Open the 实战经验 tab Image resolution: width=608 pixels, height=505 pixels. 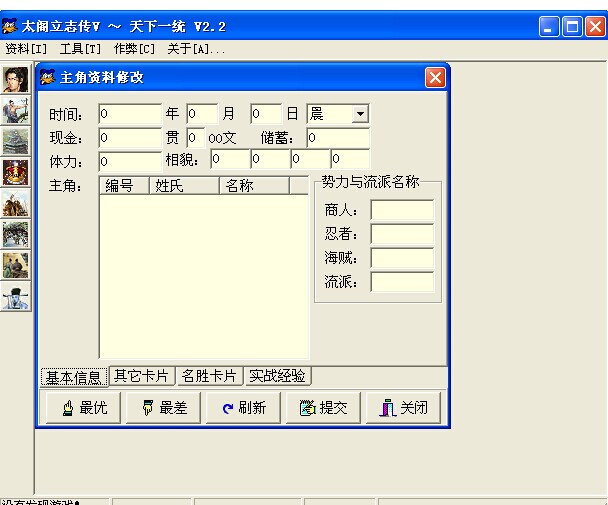tap(278, 376)
